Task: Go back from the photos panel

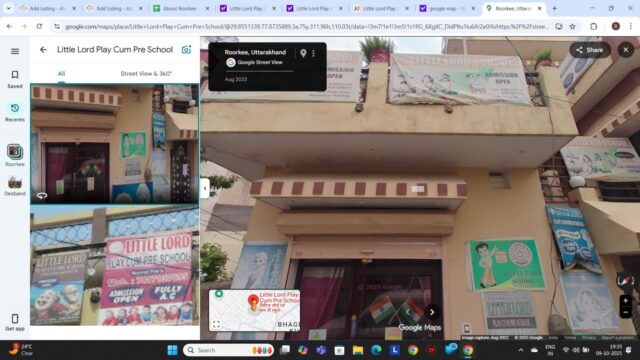Action: 43,50
